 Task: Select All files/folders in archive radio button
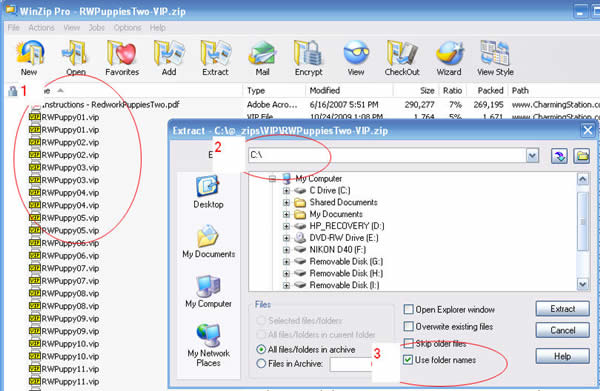point(261,349)
